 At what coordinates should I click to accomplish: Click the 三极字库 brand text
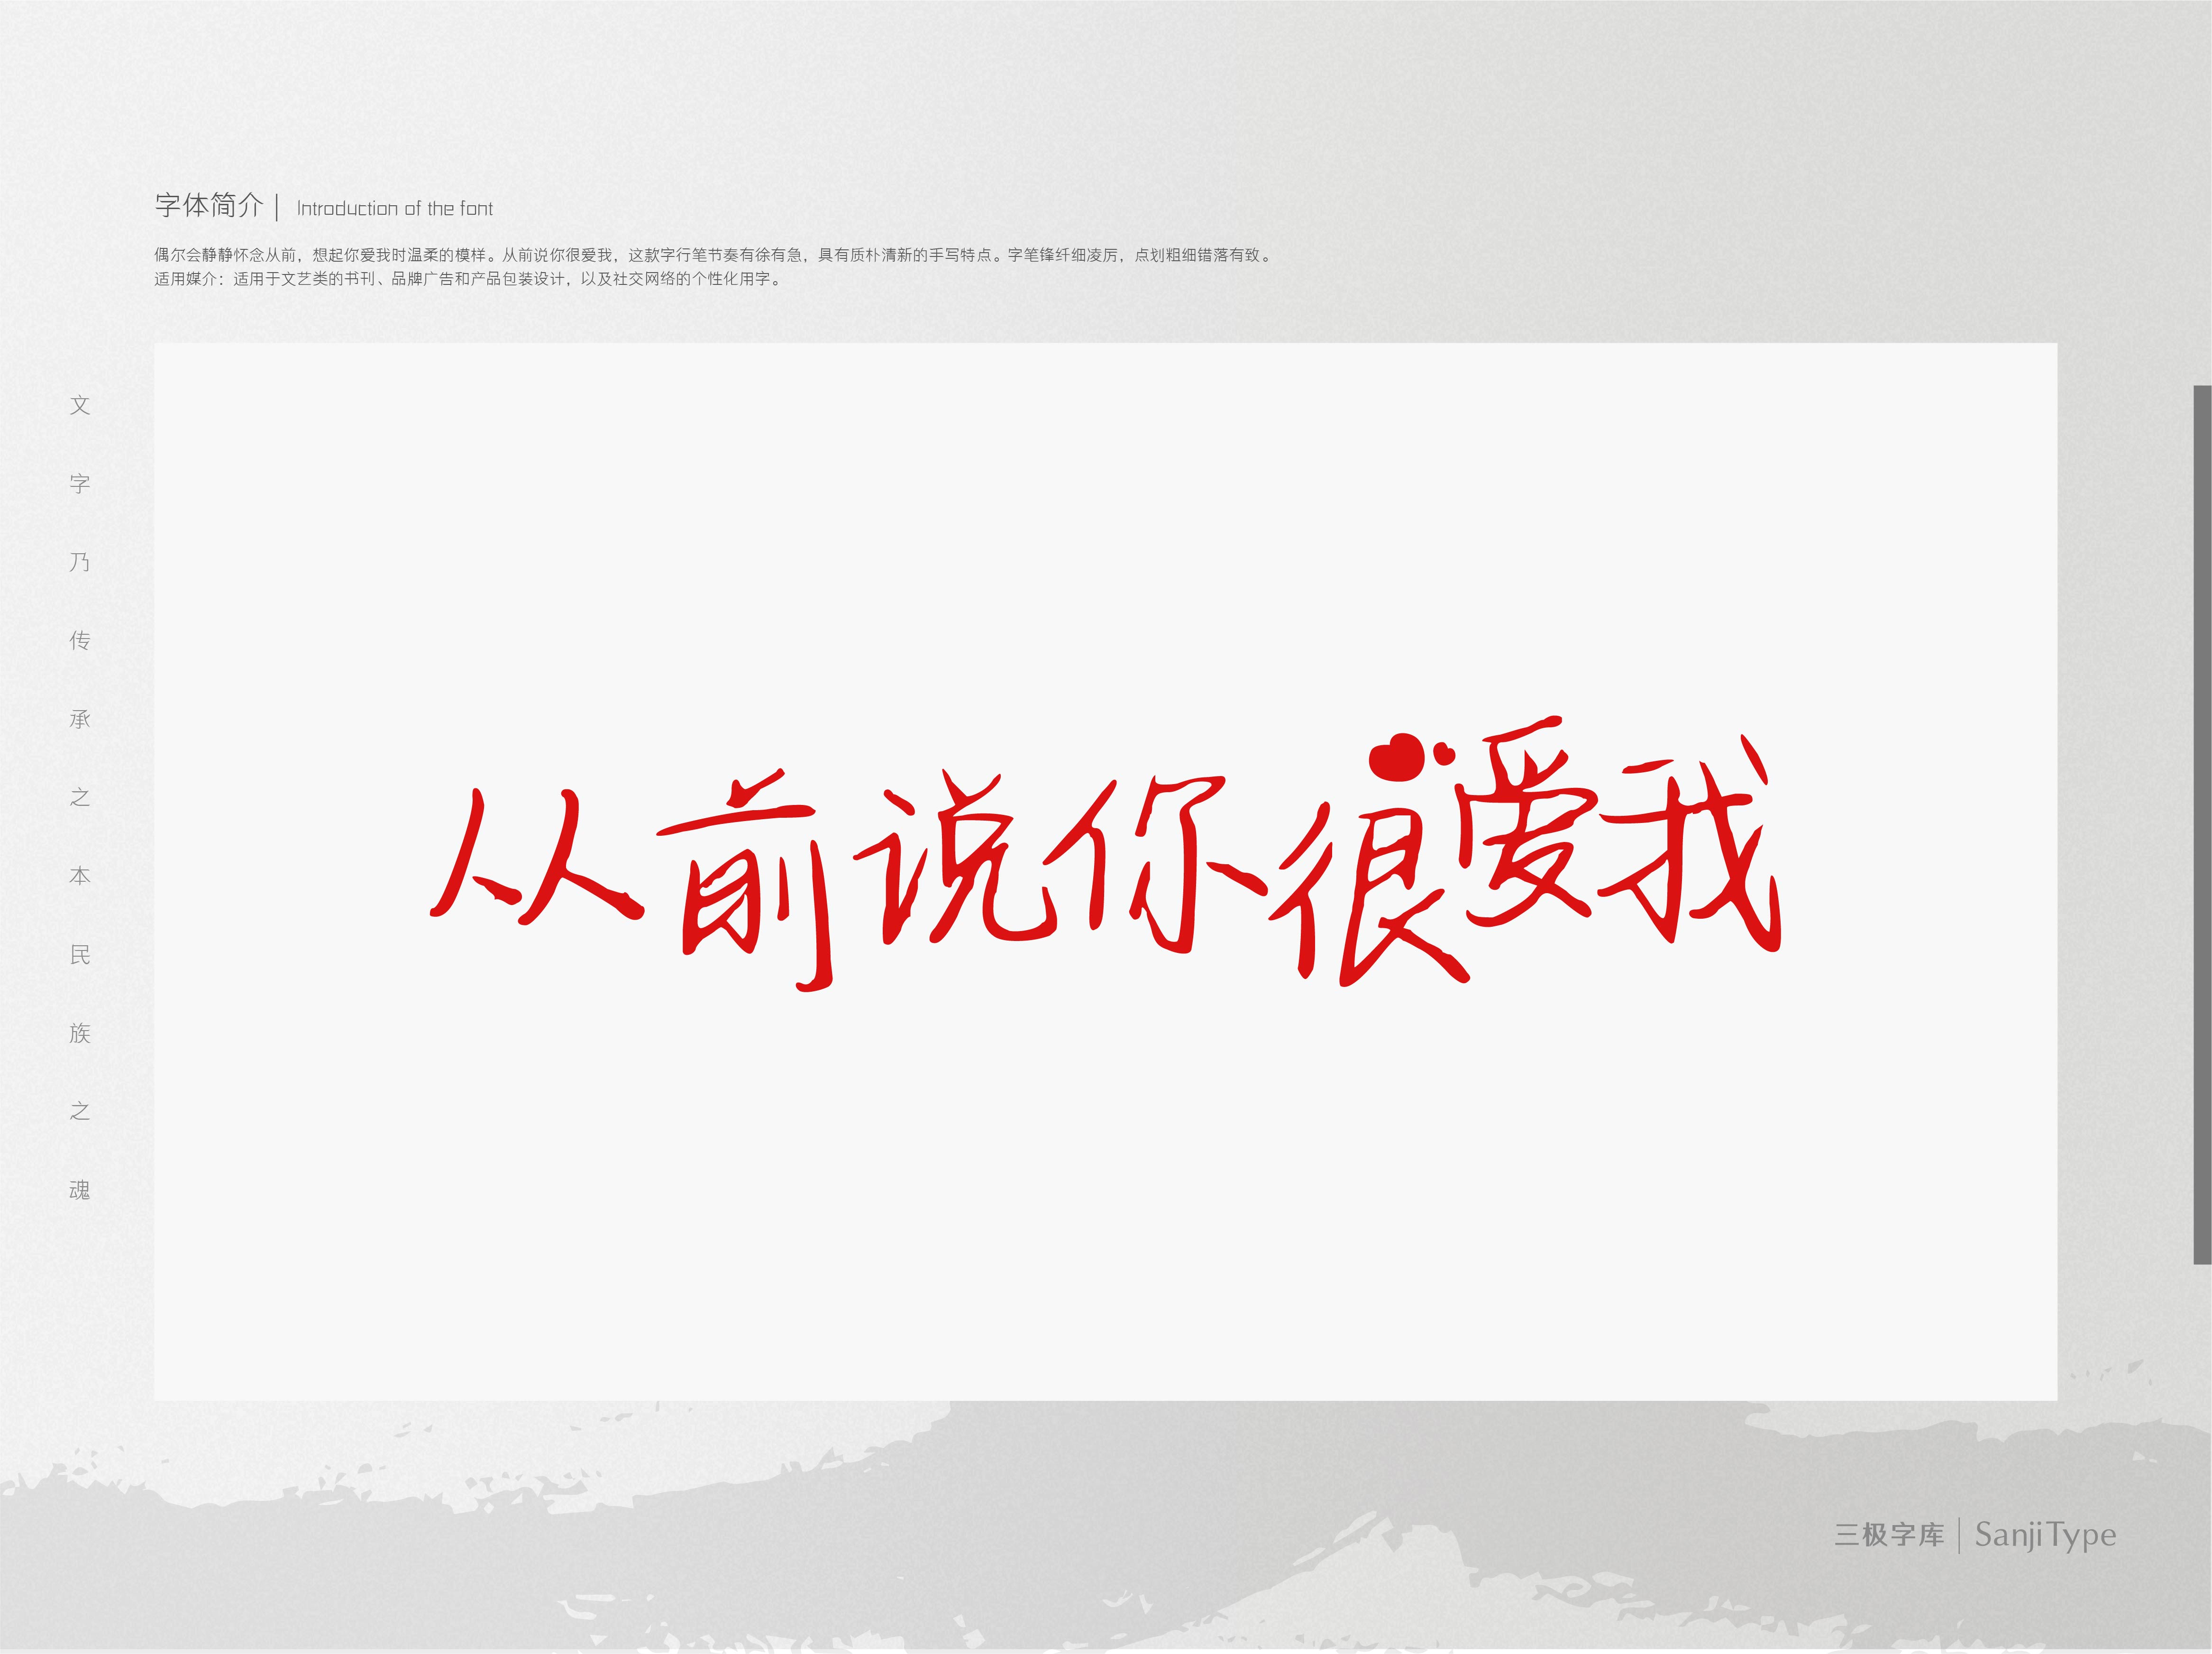pyautogui.click(x=1889, y=1535)
